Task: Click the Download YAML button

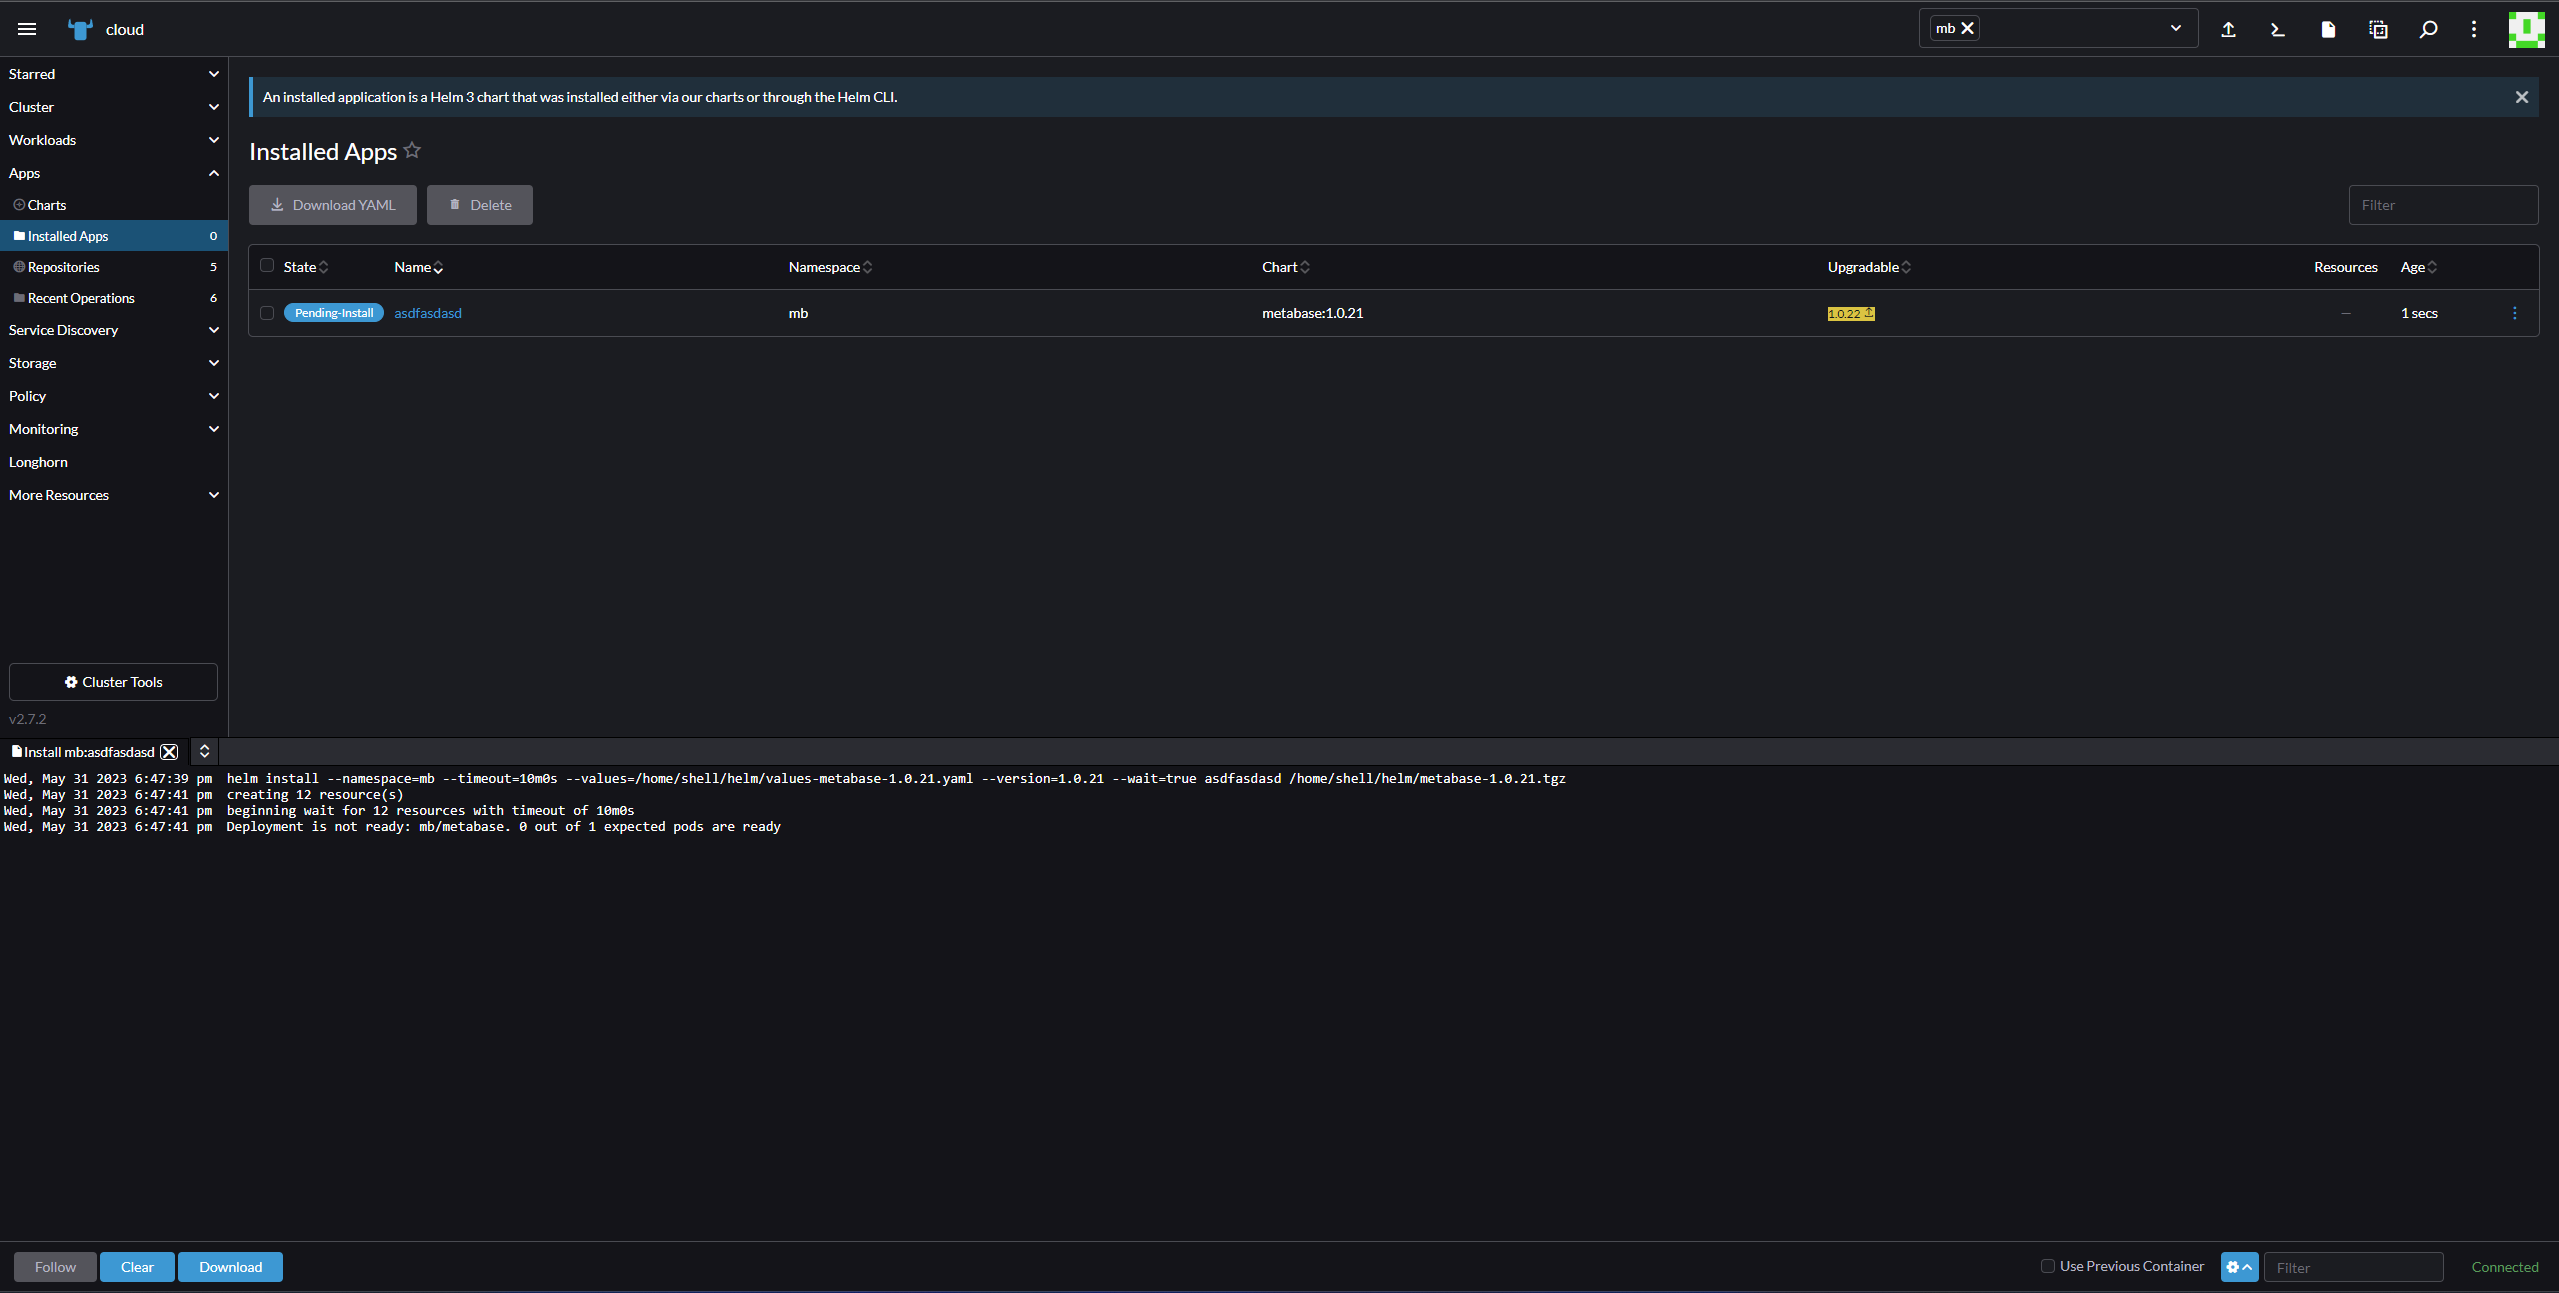Action: click(x=333, y=205)
